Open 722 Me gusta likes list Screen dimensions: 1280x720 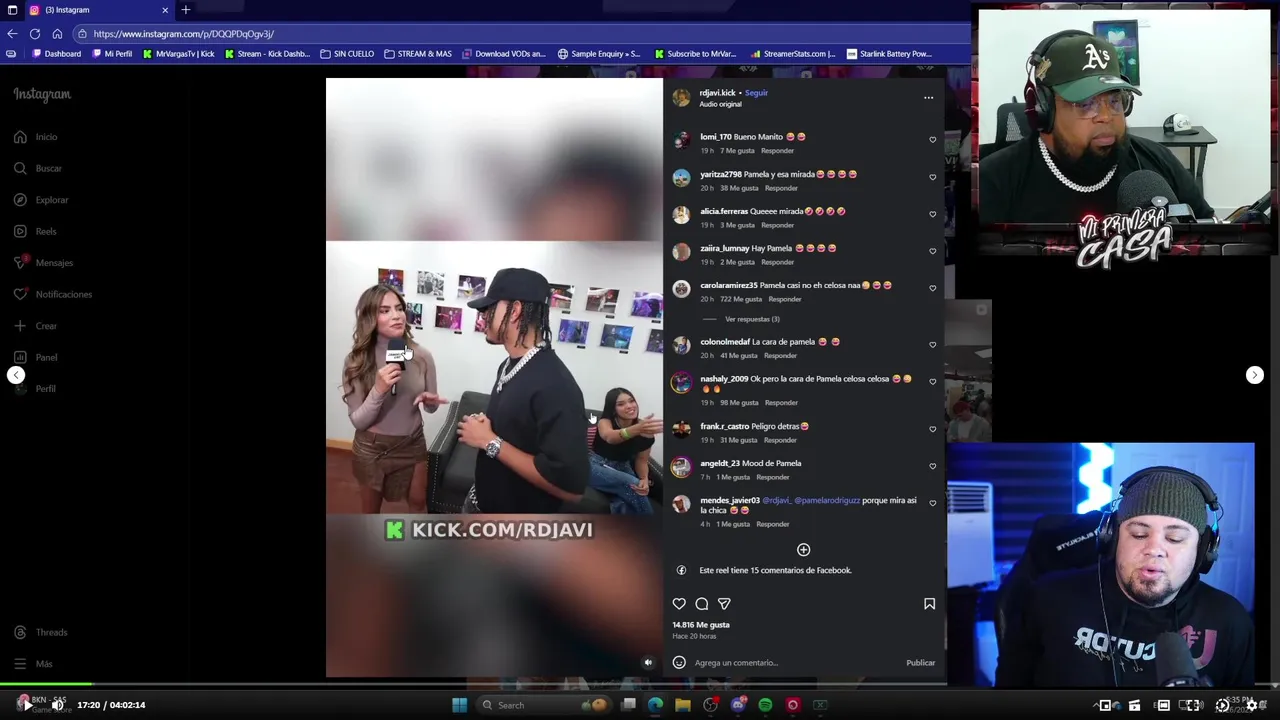point(741,299)
